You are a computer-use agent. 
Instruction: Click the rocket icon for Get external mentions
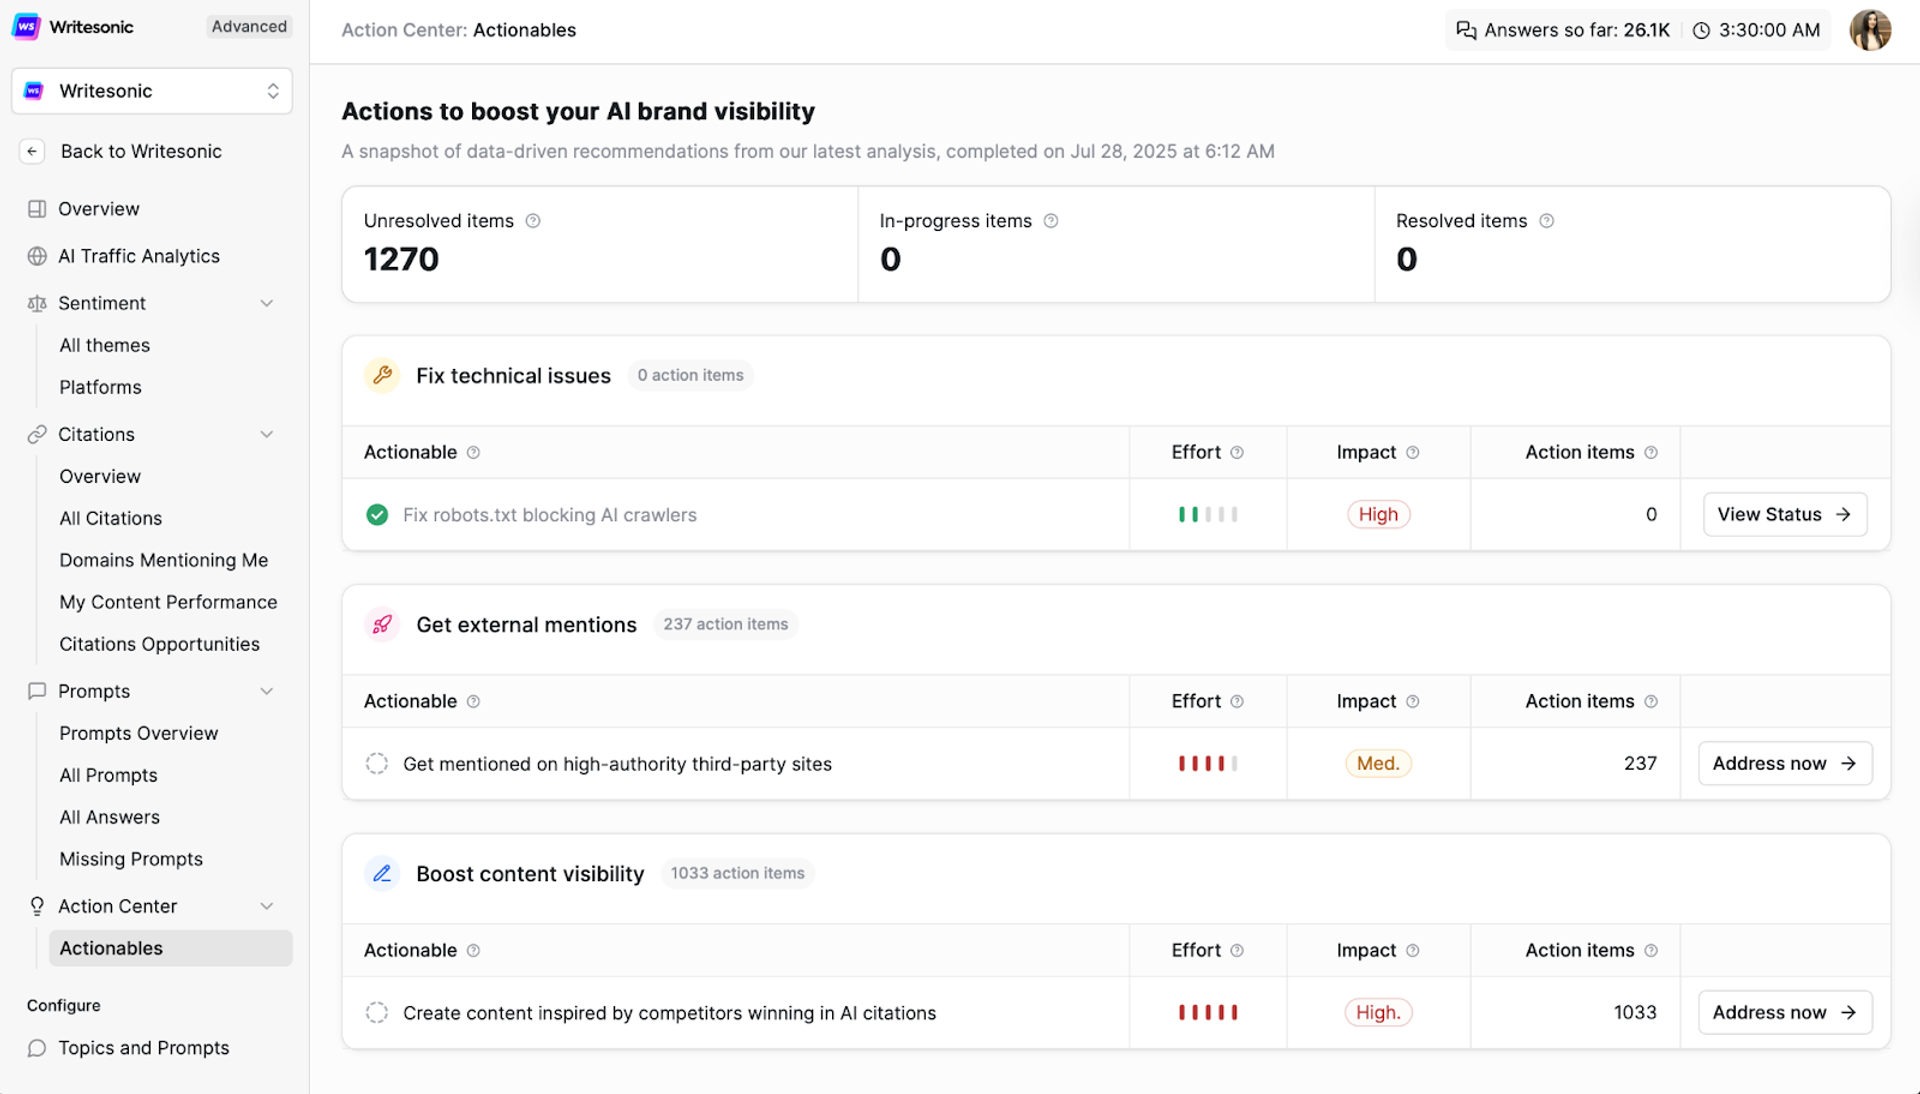coord(382,624)
